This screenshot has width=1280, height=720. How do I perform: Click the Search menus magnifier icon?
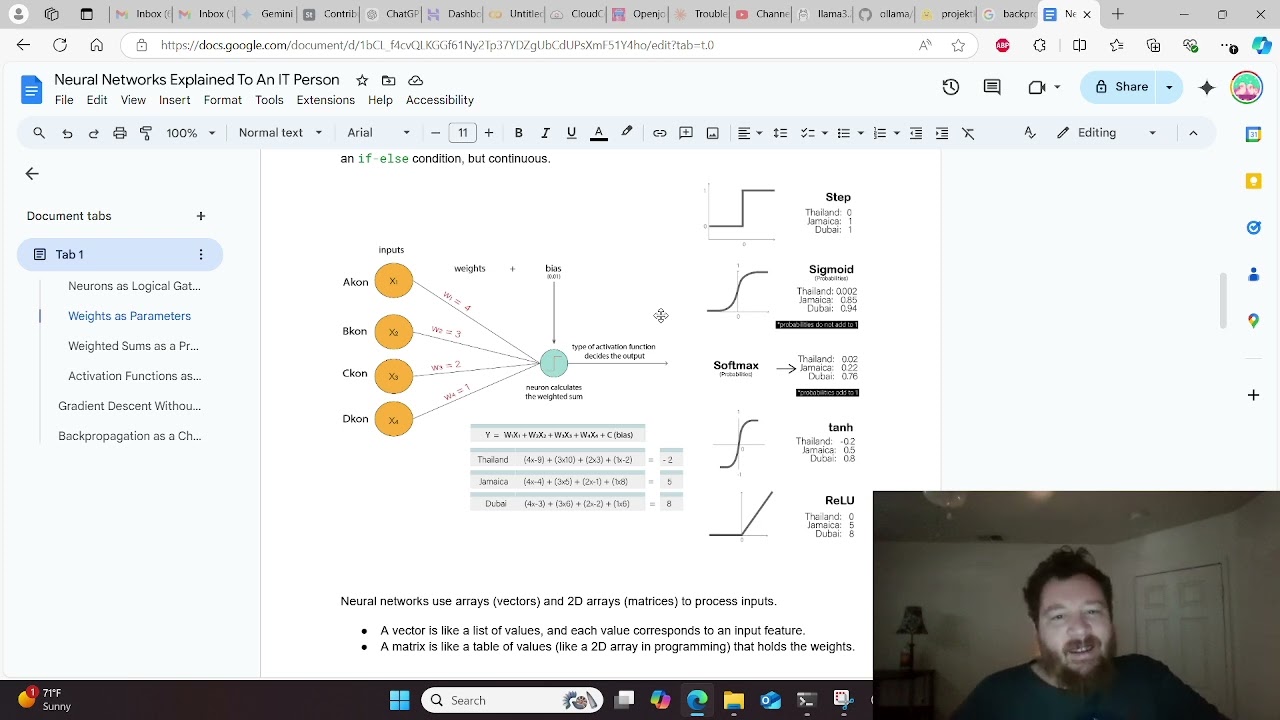[39, 133]
